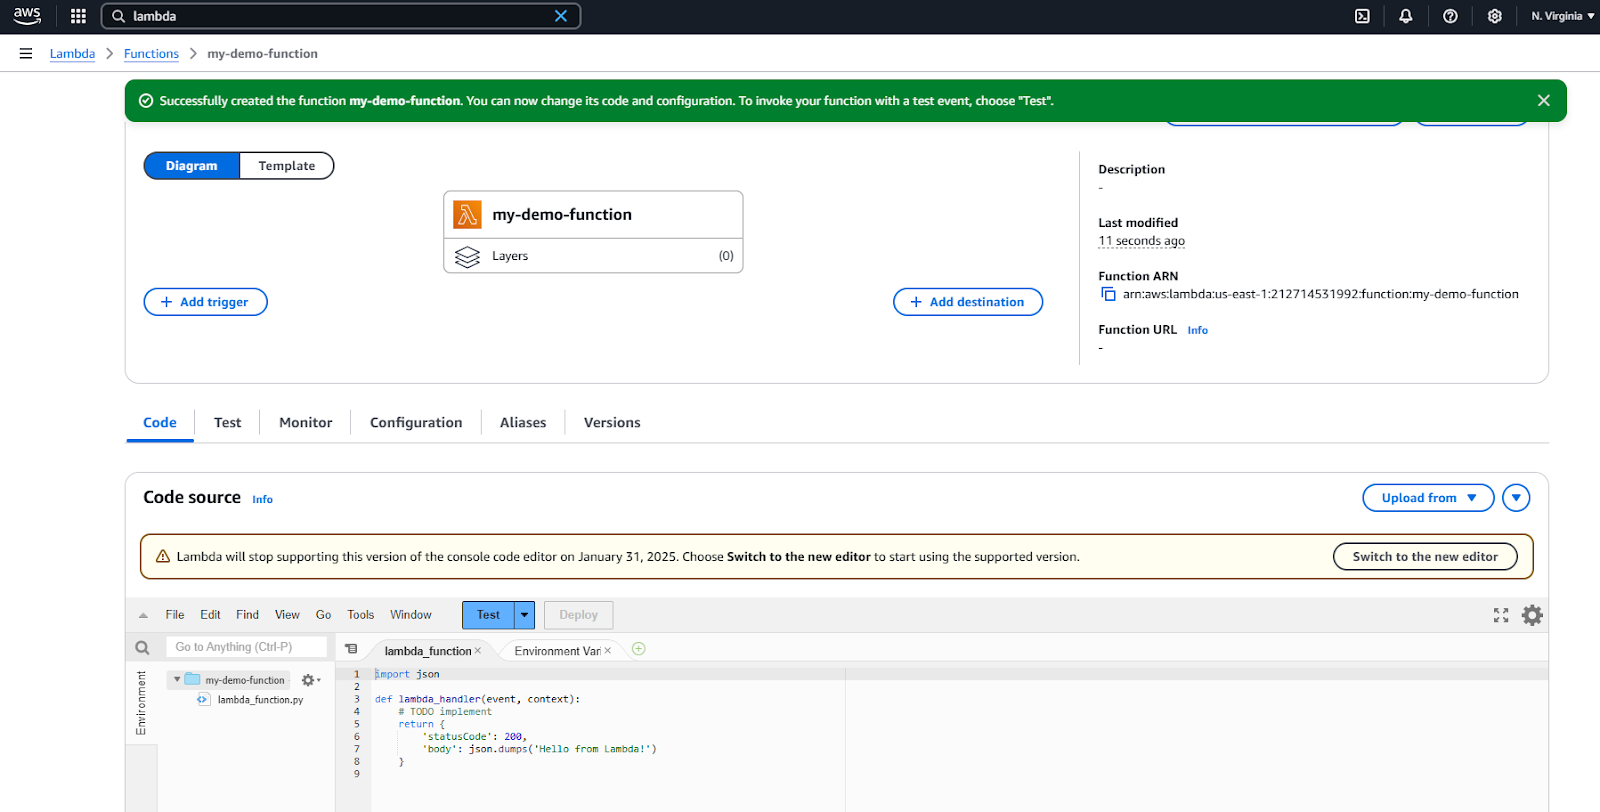The width and height of the screenshot is (1600, 812).
Task: Go to Functions breadcrumb link
Action: [151, 54]
